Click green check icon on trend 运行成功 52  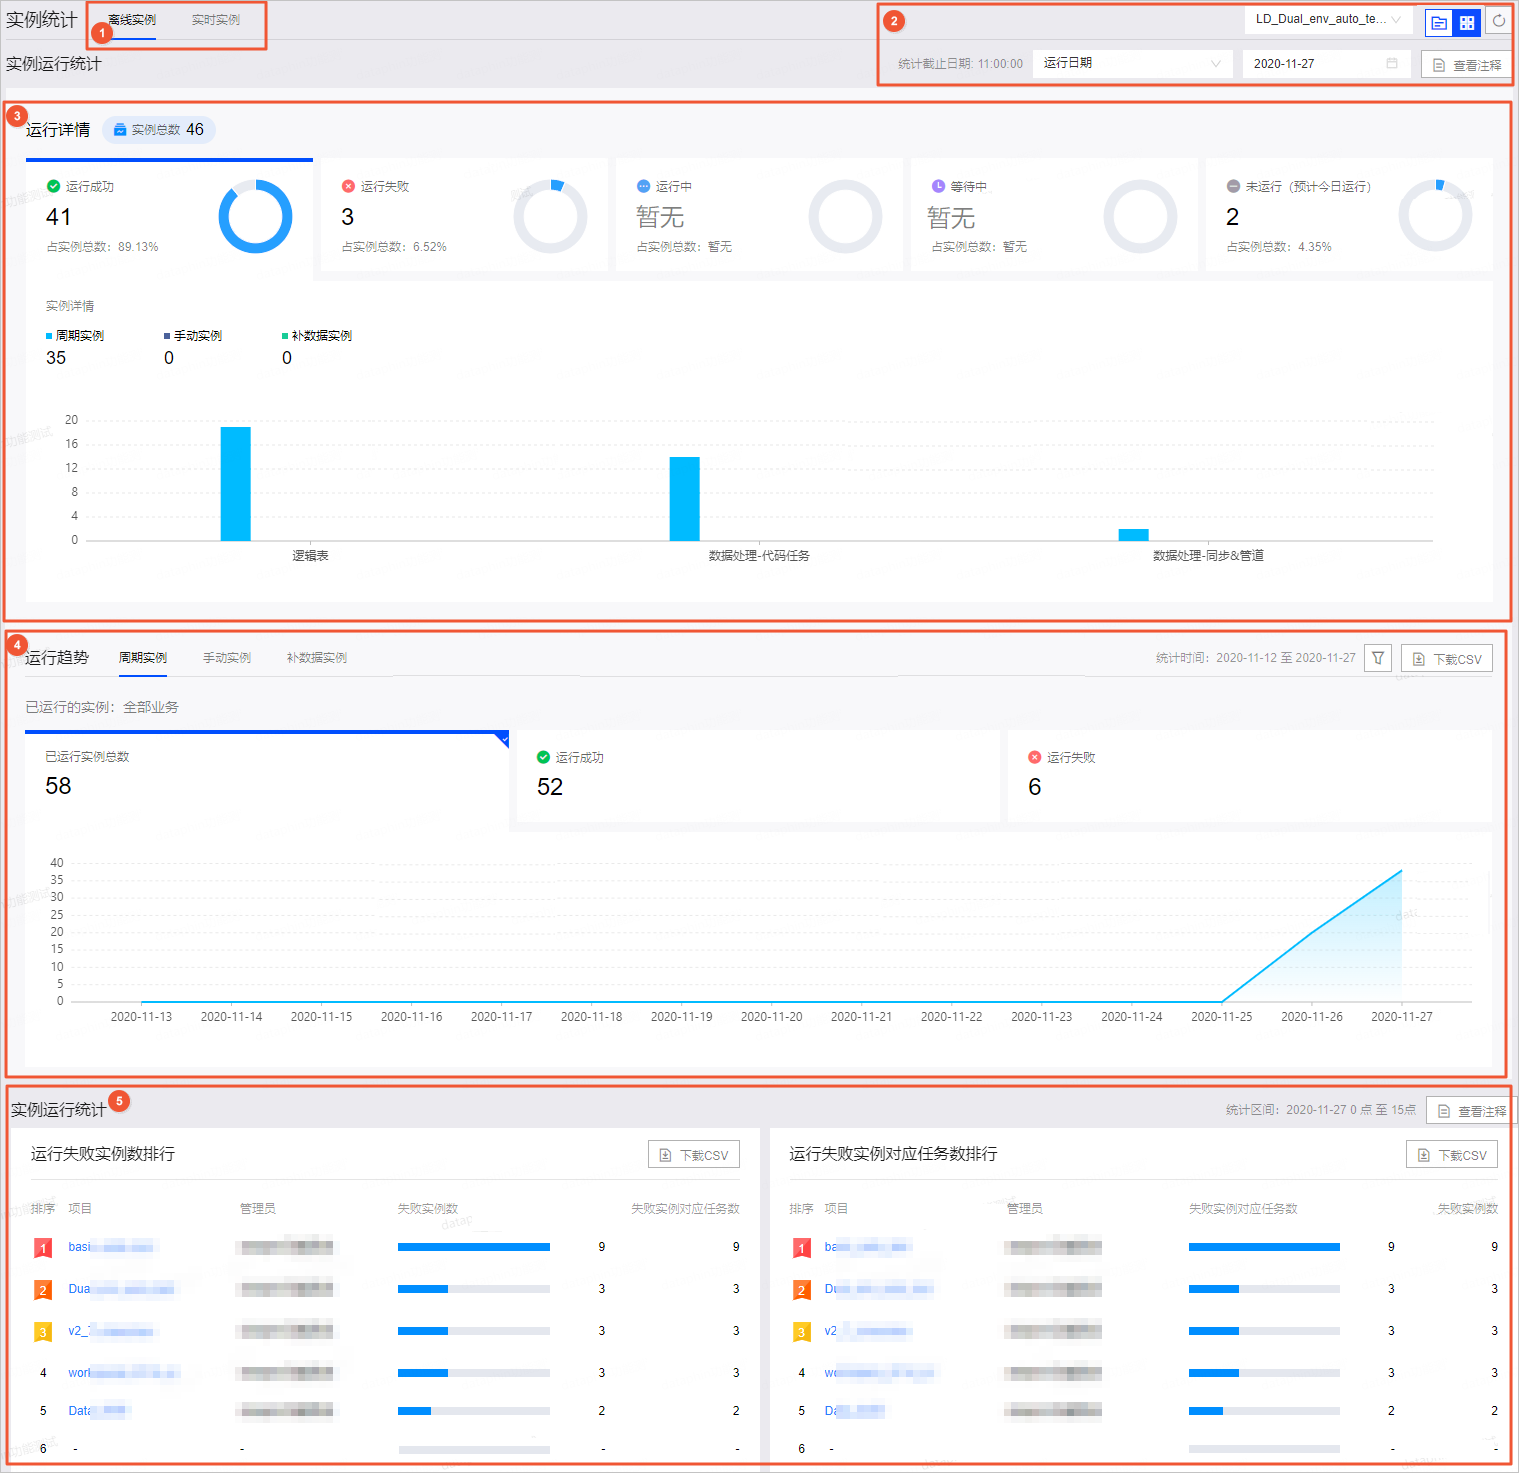(543, 757)
